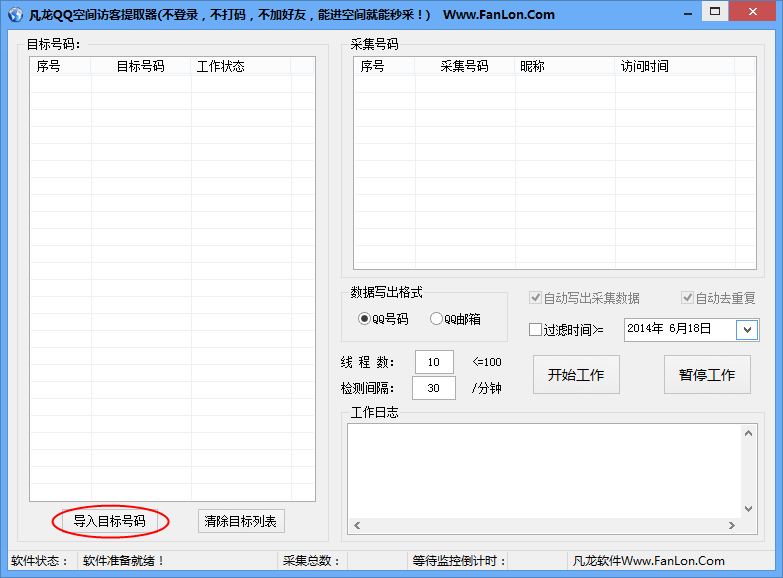Select the QQ邮箱 radio option

pos(436,319)
